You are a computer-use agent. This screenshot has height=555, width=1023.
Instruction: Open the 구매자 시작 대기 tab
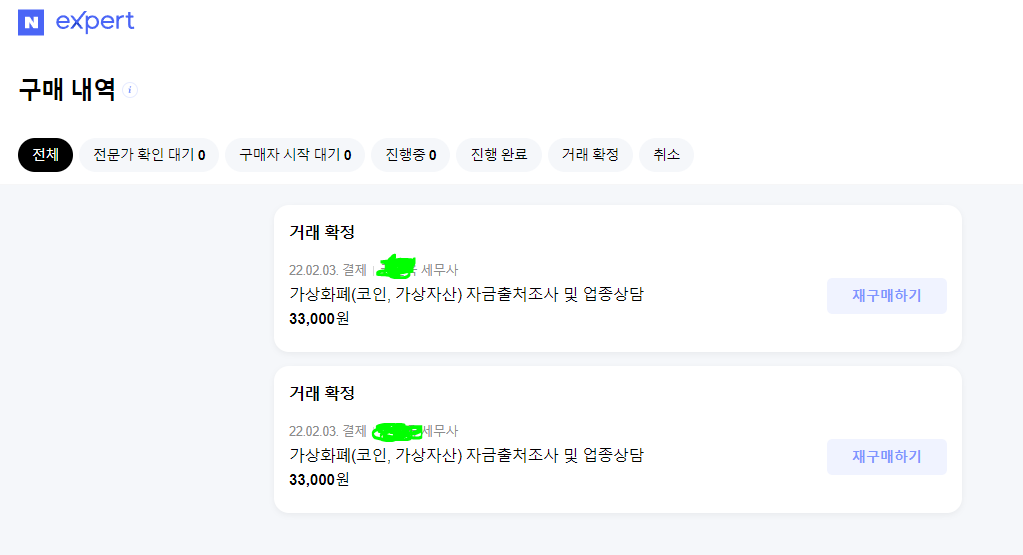[295, 155]
